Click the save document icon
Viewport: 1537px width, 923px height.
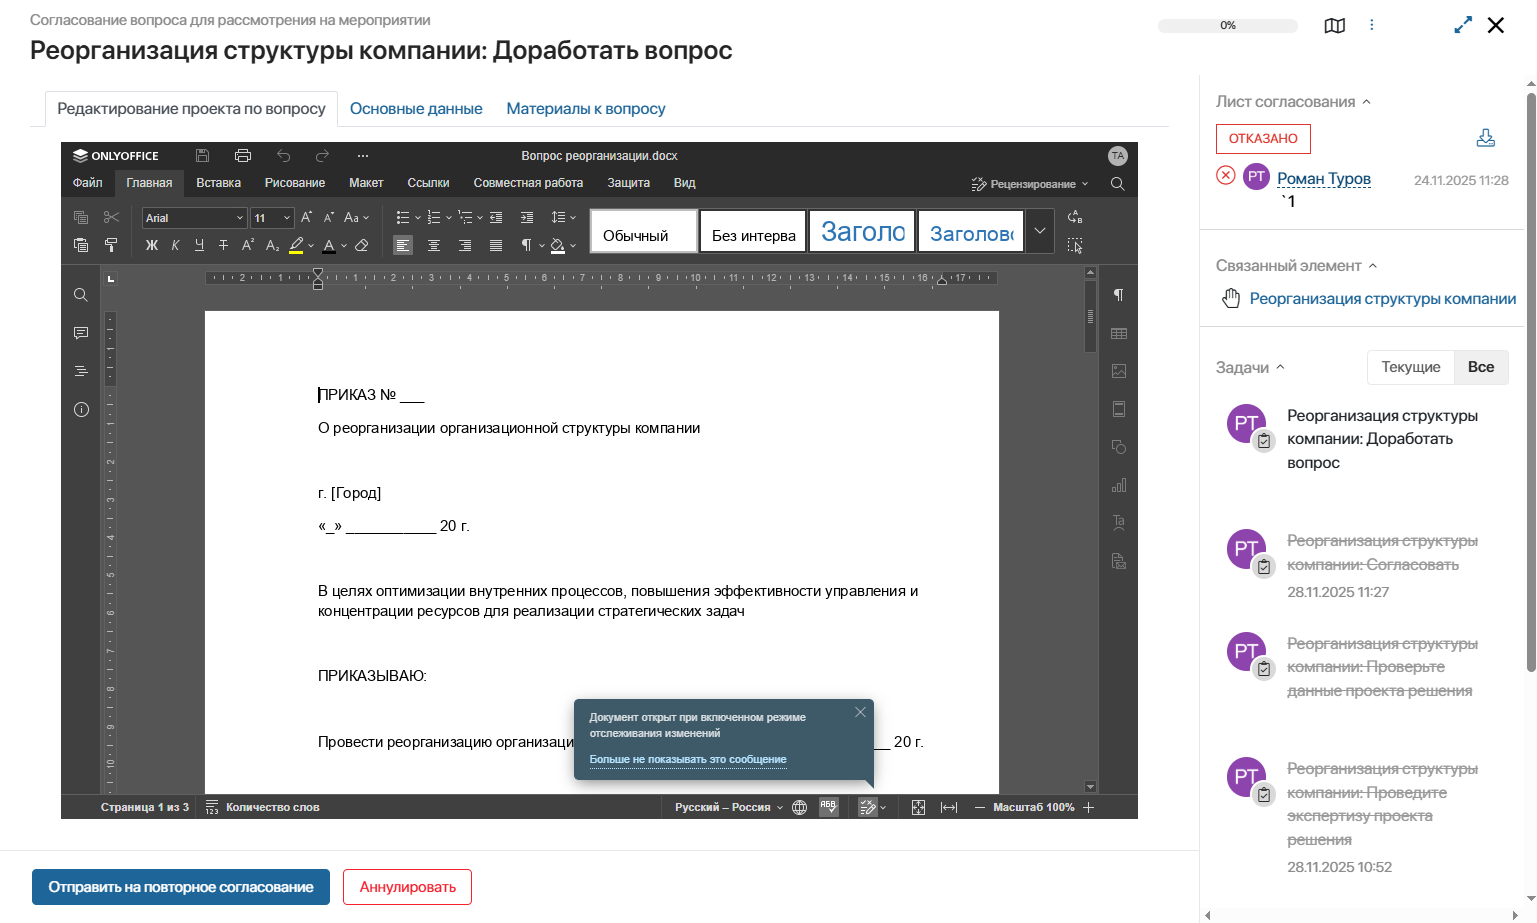pyautogui.click(x=202, y=156)
